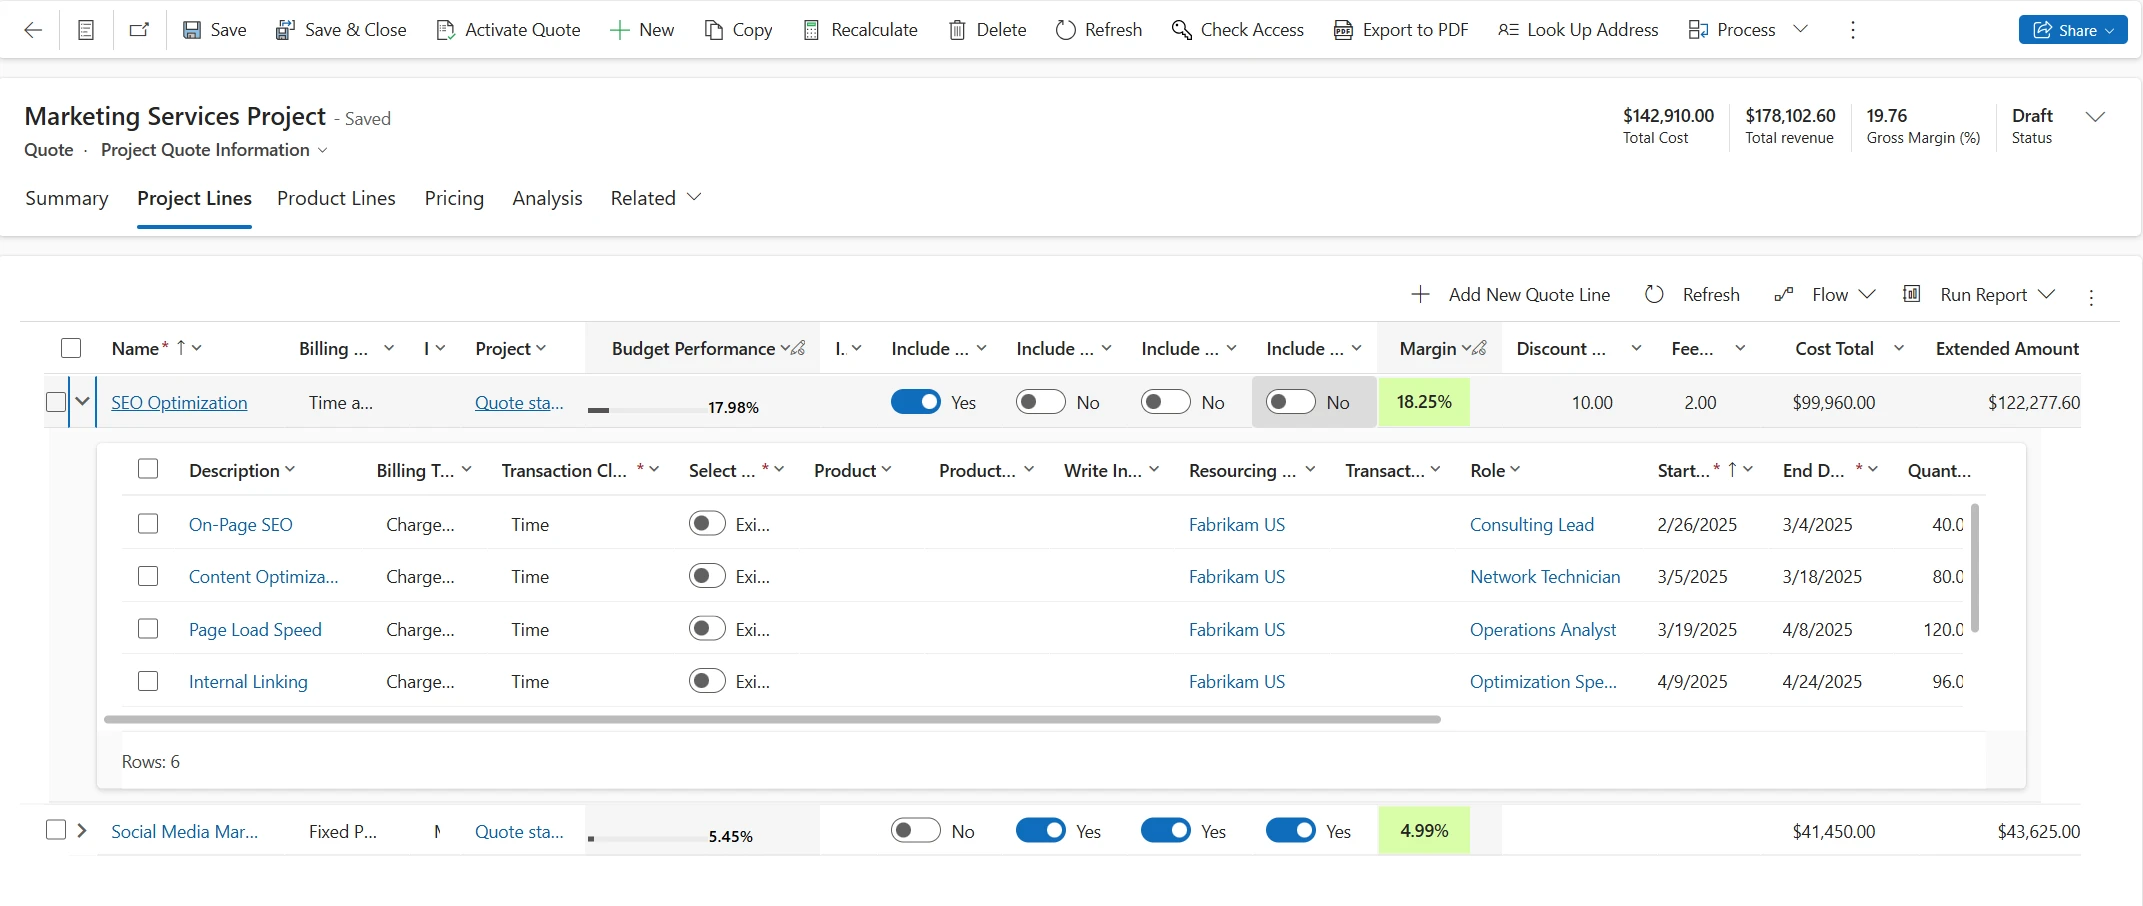2143x906 pixels.
Task: Expand the header details chevron near Status
Action: pos(2095,117)
